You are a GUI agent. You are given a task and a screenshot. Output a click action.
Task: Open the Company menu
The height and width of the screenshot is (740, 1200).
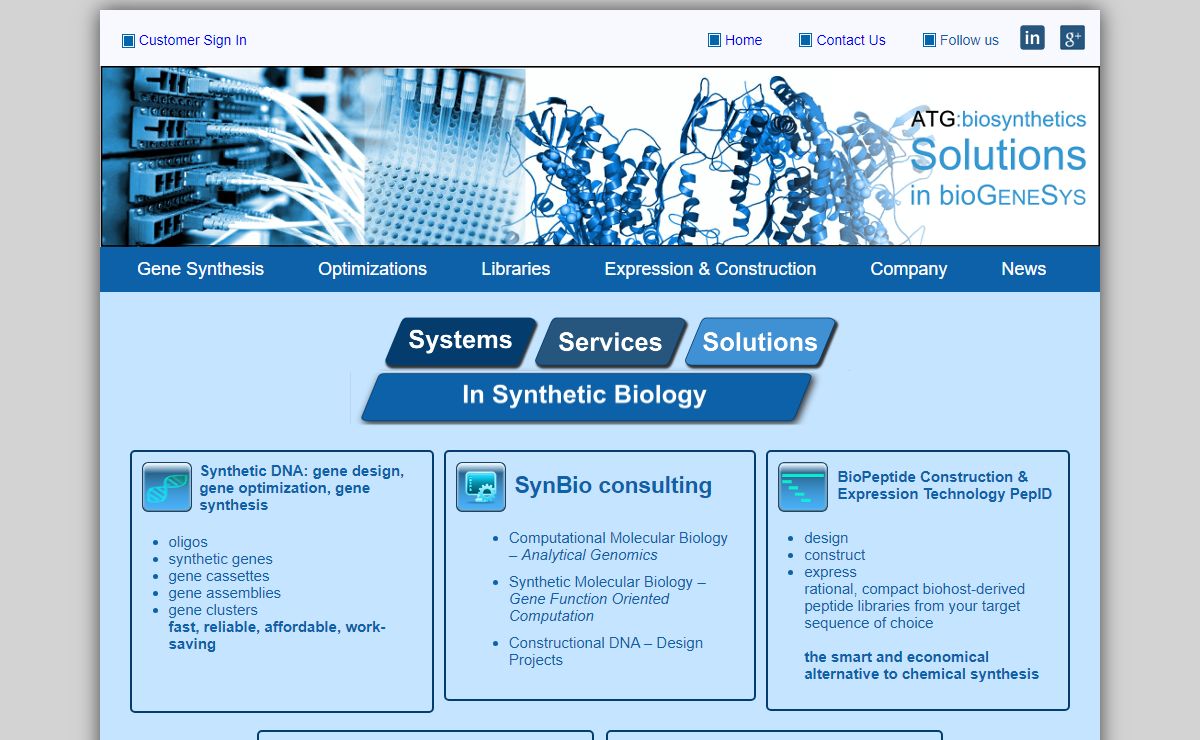tap(909, 269)
